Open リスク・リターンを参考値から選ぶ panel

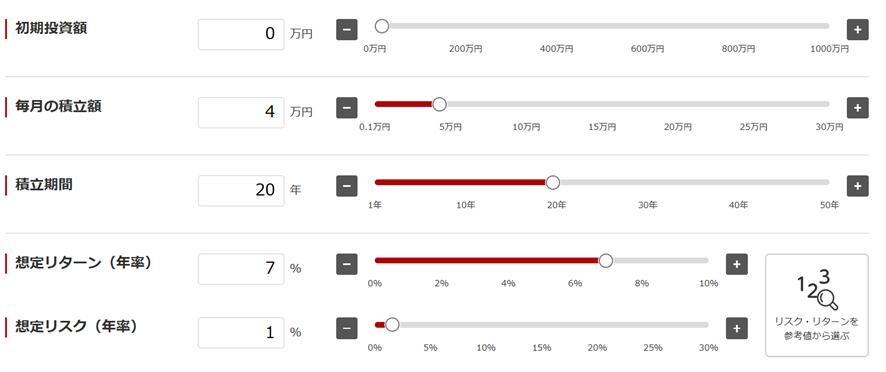pyautogui.click(x=816, y=305)
